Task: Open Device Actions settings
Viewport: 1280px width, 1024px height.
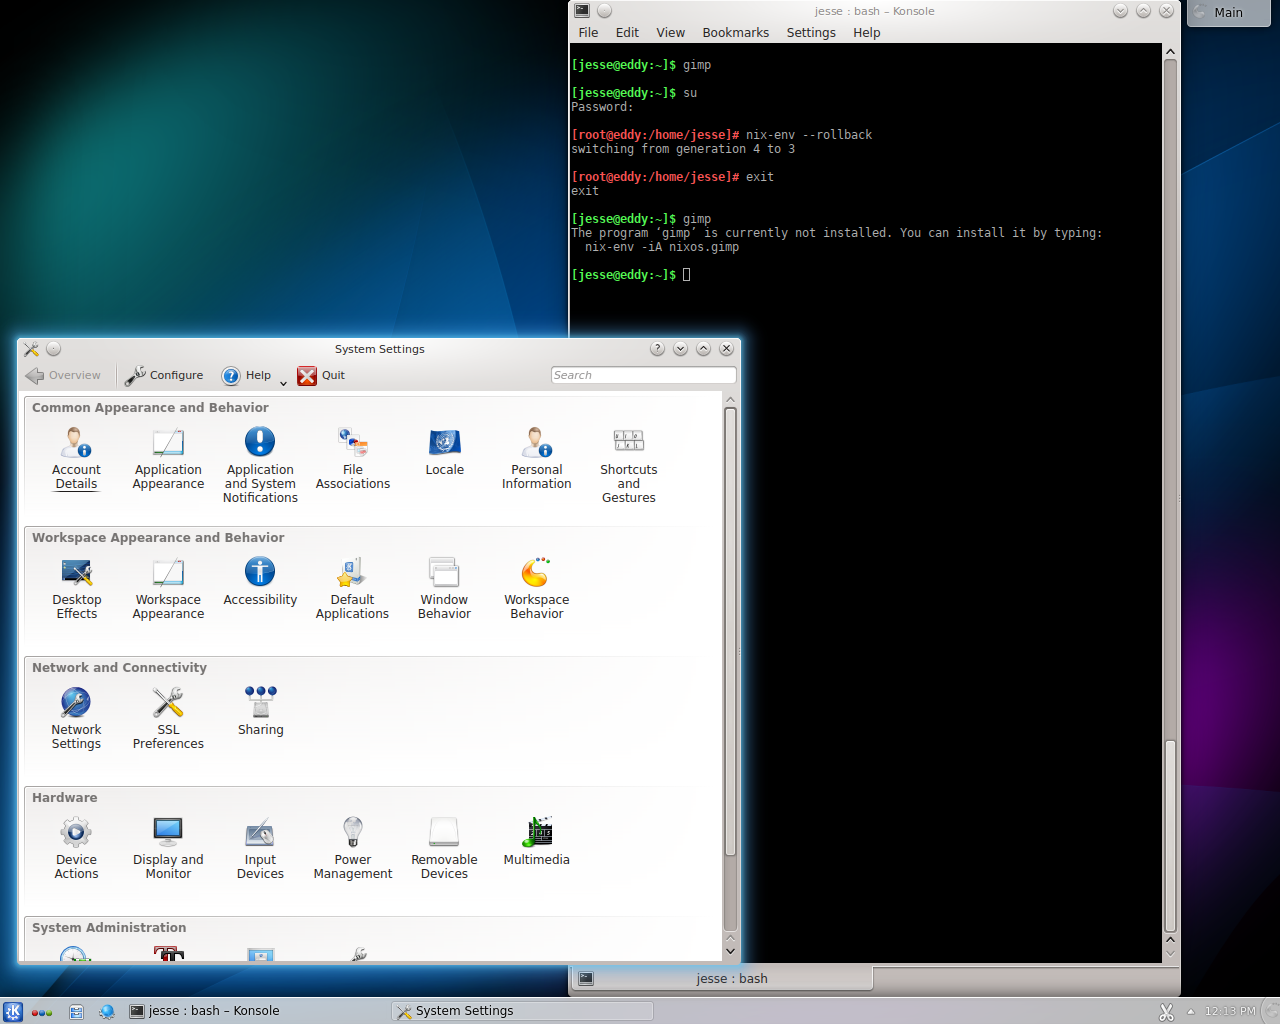Action: click(x=76, y=848)
